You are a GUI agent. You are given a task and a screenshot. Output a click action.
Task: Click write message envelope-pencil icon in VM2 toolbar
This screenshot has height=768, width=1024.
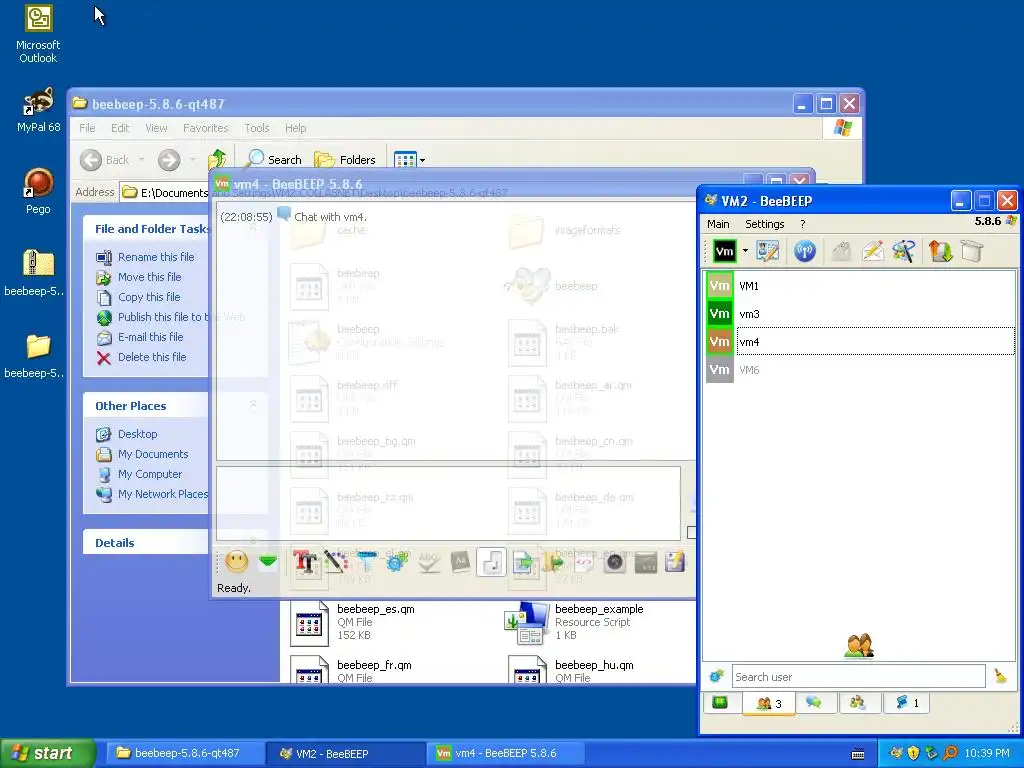pyautogui.click(x=872, y=251)
